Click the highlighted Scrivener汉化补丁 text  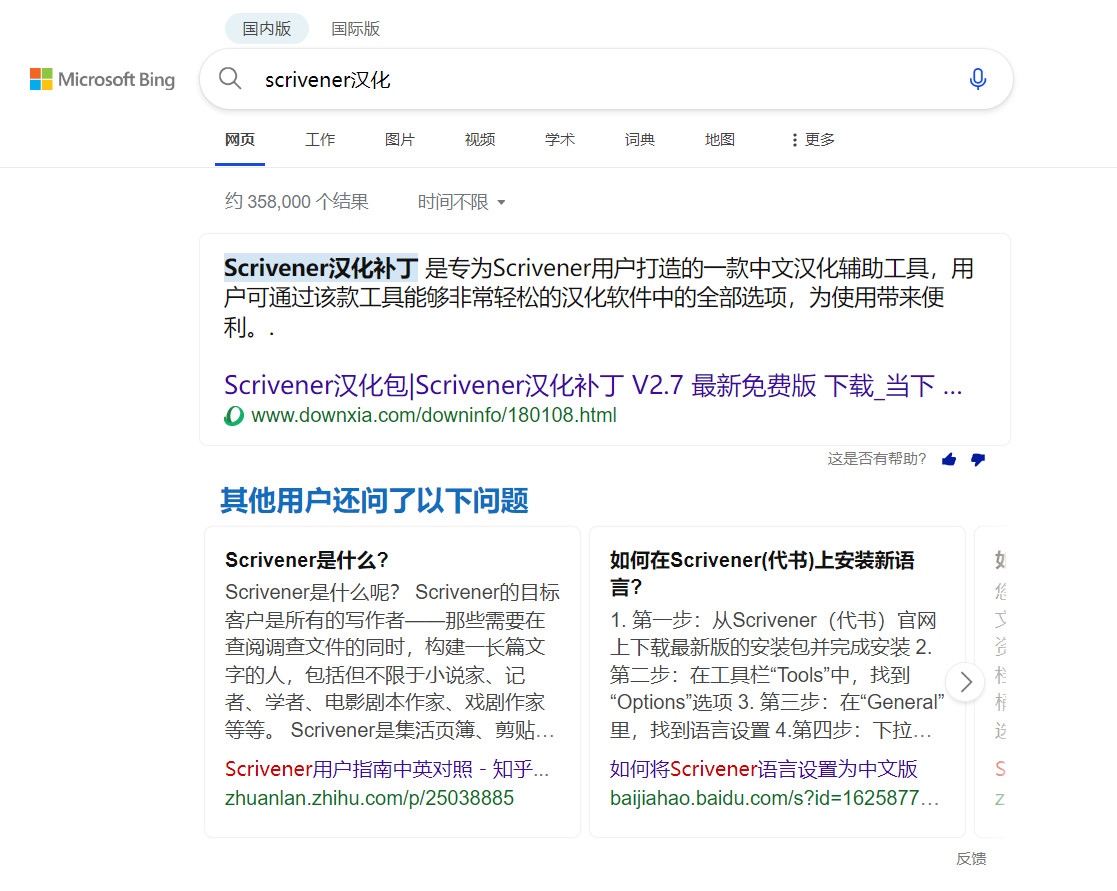click(x=321, y=268)
